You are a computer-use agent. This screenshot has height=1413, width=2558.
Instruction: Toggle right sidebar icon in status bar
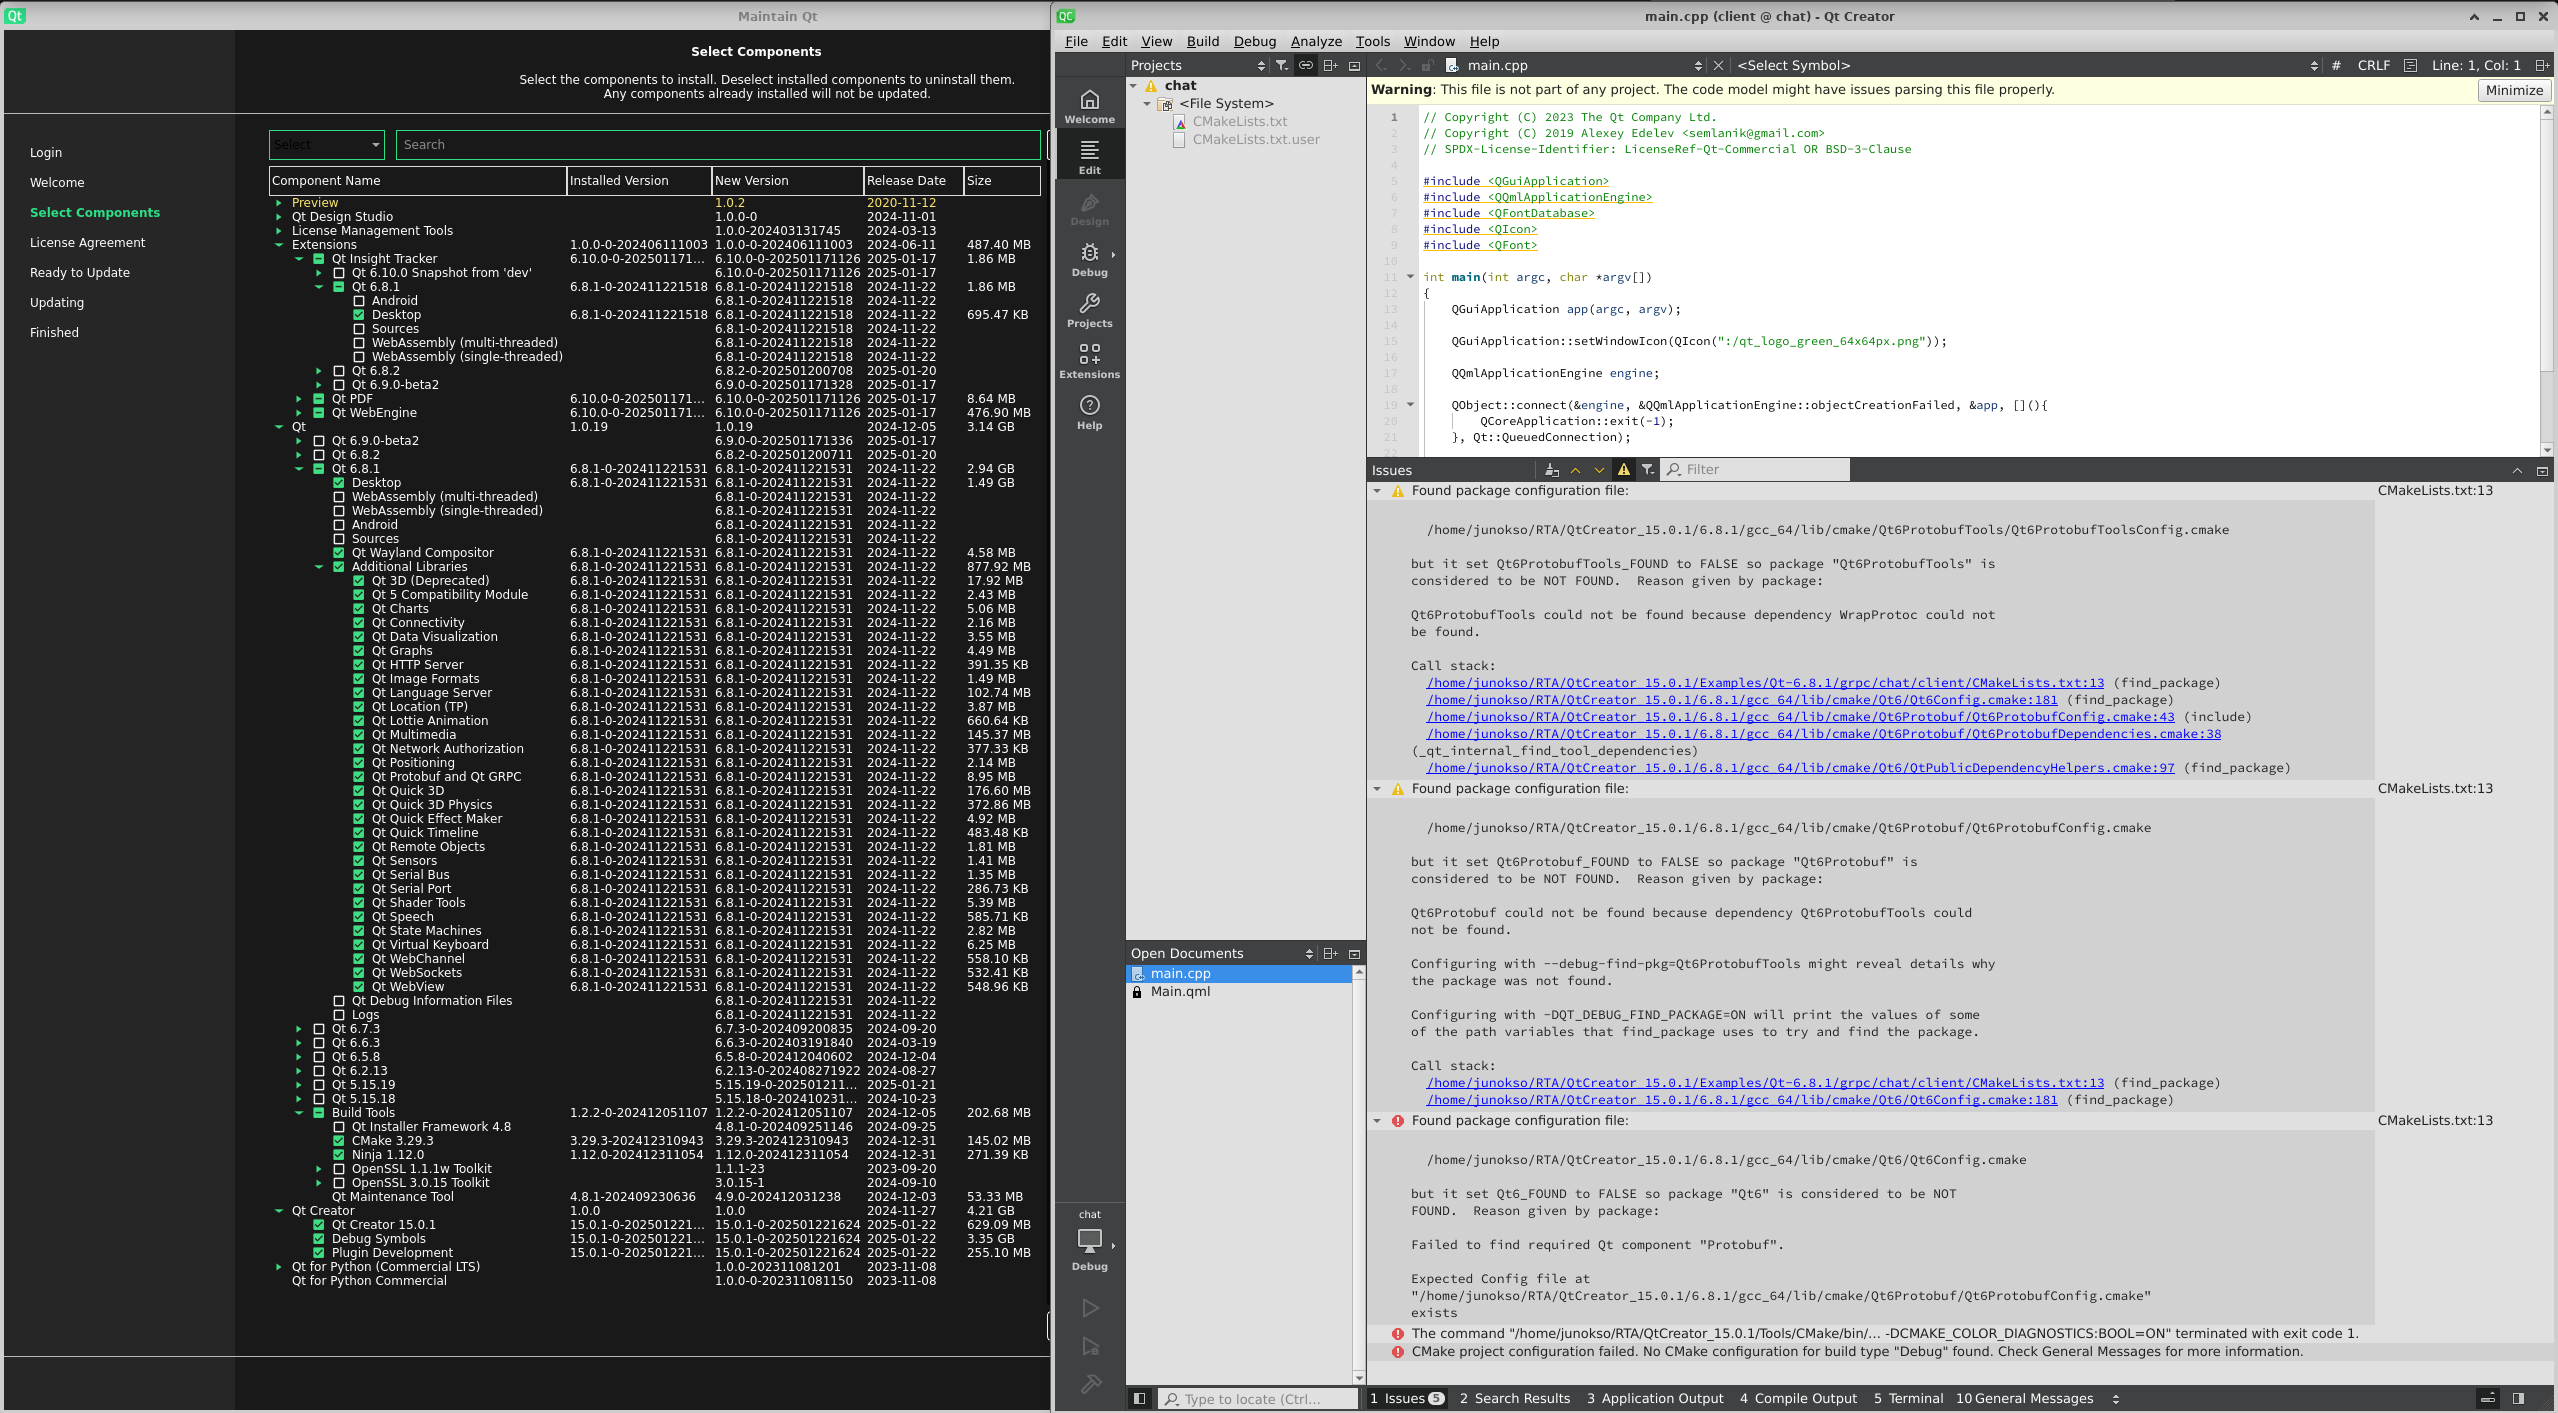tap(2518, 1399)
